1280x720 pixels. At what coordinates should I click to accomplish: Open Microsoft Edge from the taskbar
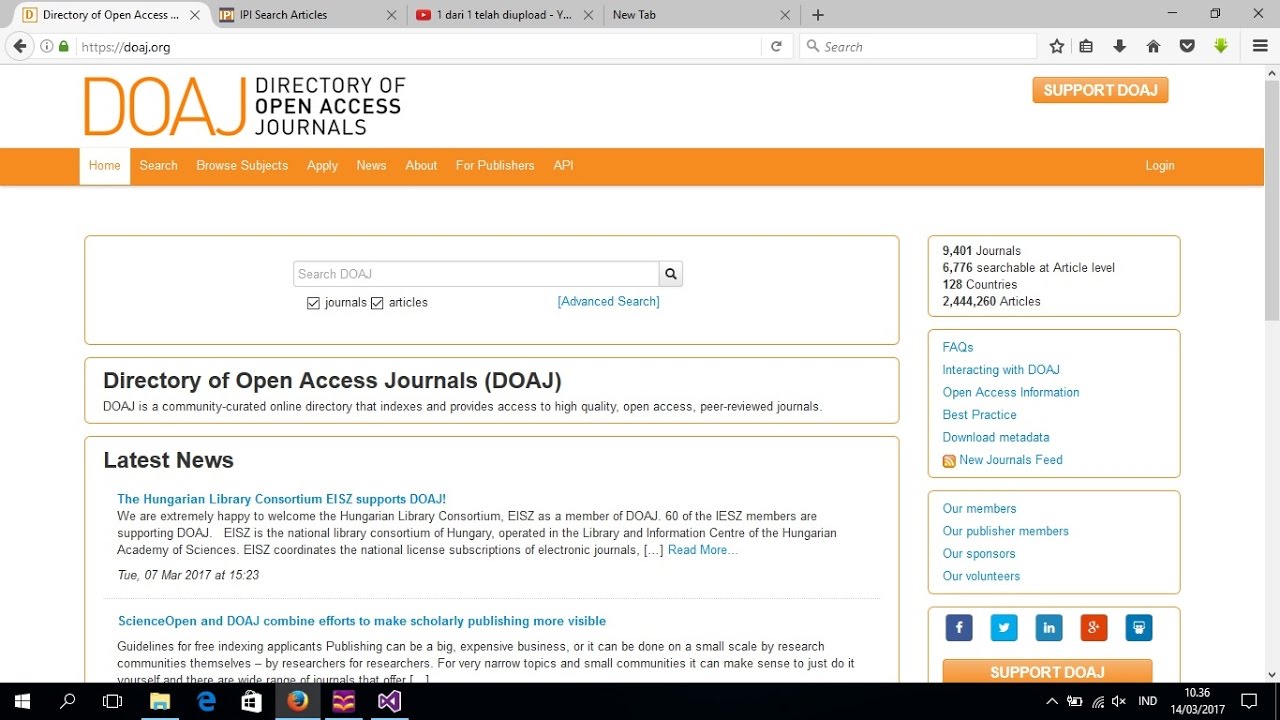pos(206,701)
